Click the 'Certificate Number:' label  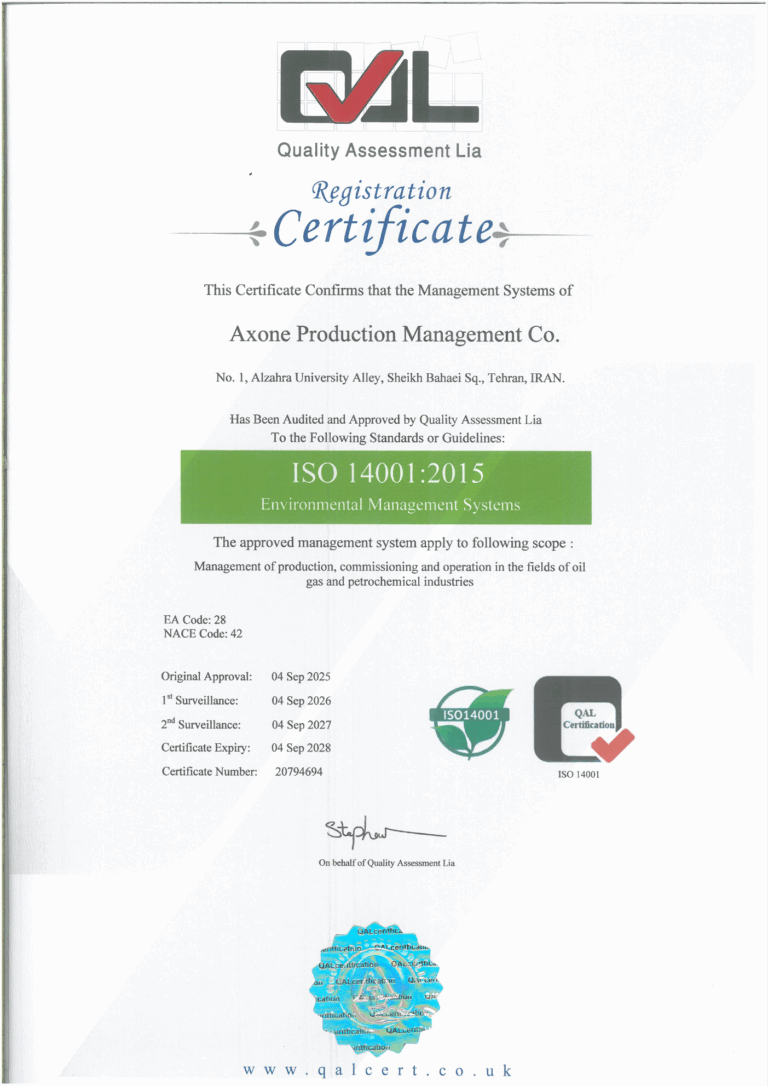209,772
